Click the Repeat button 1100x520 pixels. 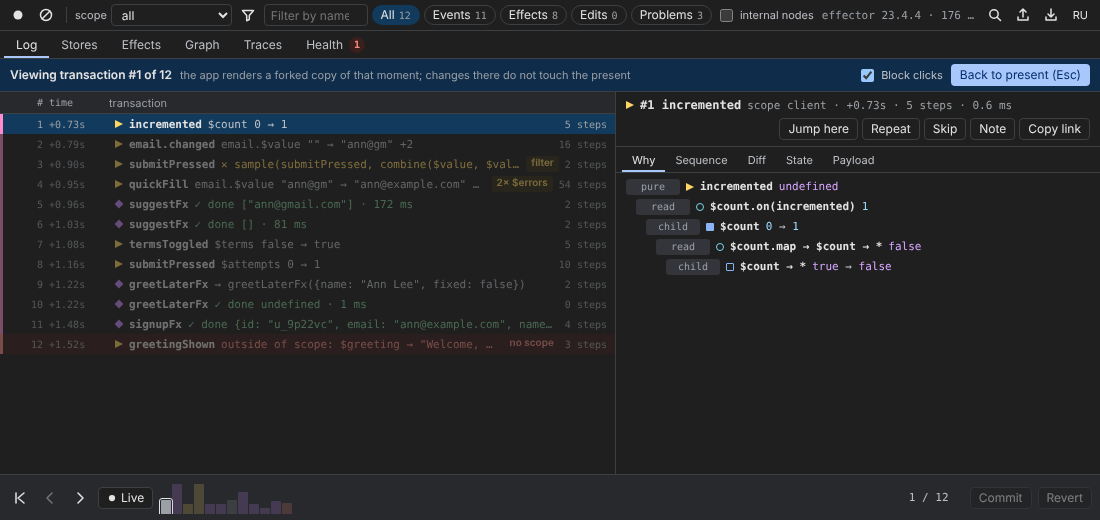tap(890, 129)
